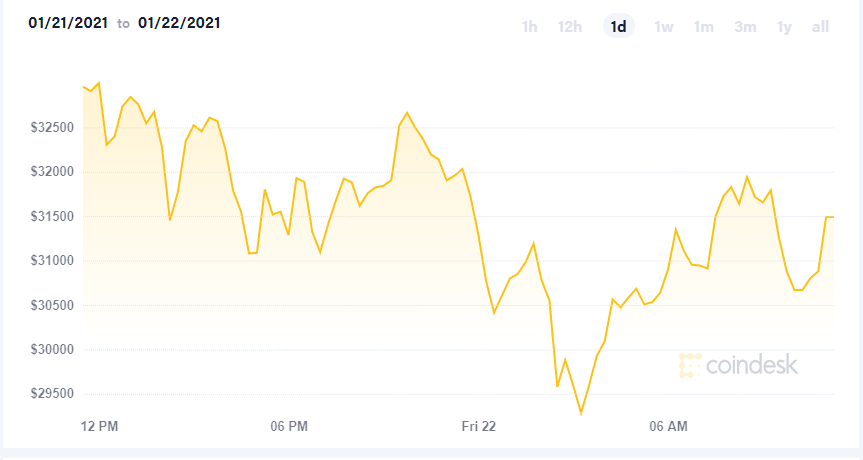
Task: Switch chart to 12h range
Action: [x=570, y=26]
